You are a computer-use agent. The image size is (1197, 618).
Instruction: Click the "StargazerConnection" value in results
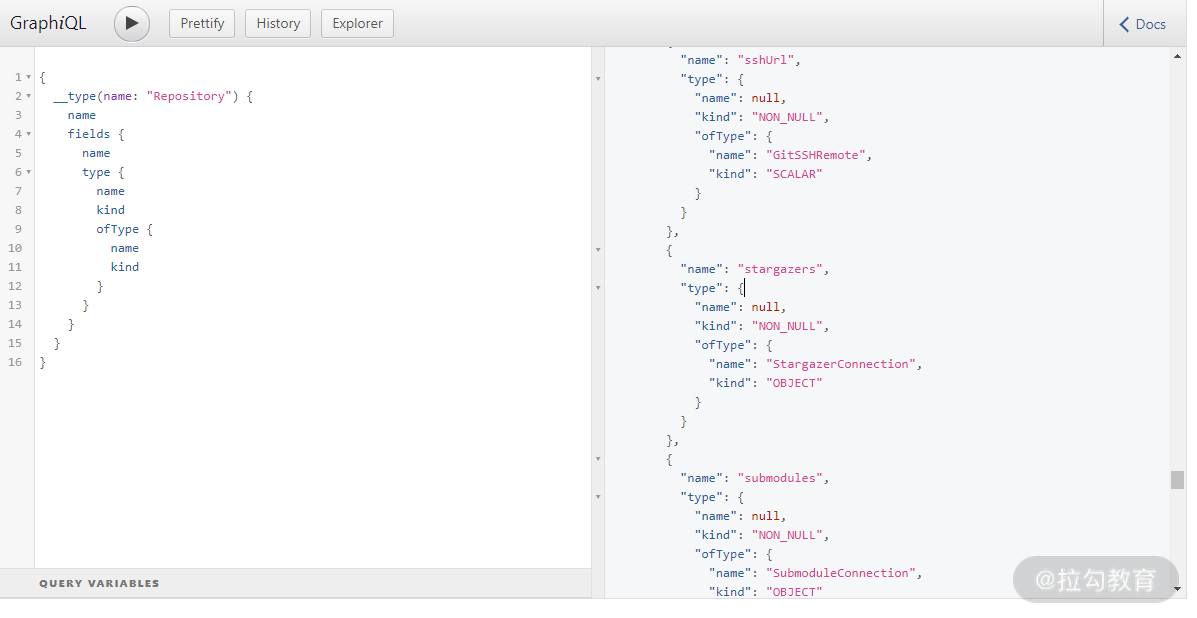[x=842, y=364]
